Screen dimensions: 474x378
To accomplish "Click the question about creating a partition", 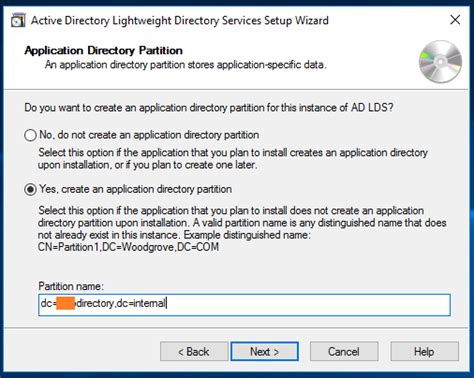I will pyautogui.click(x=209, y=108).
